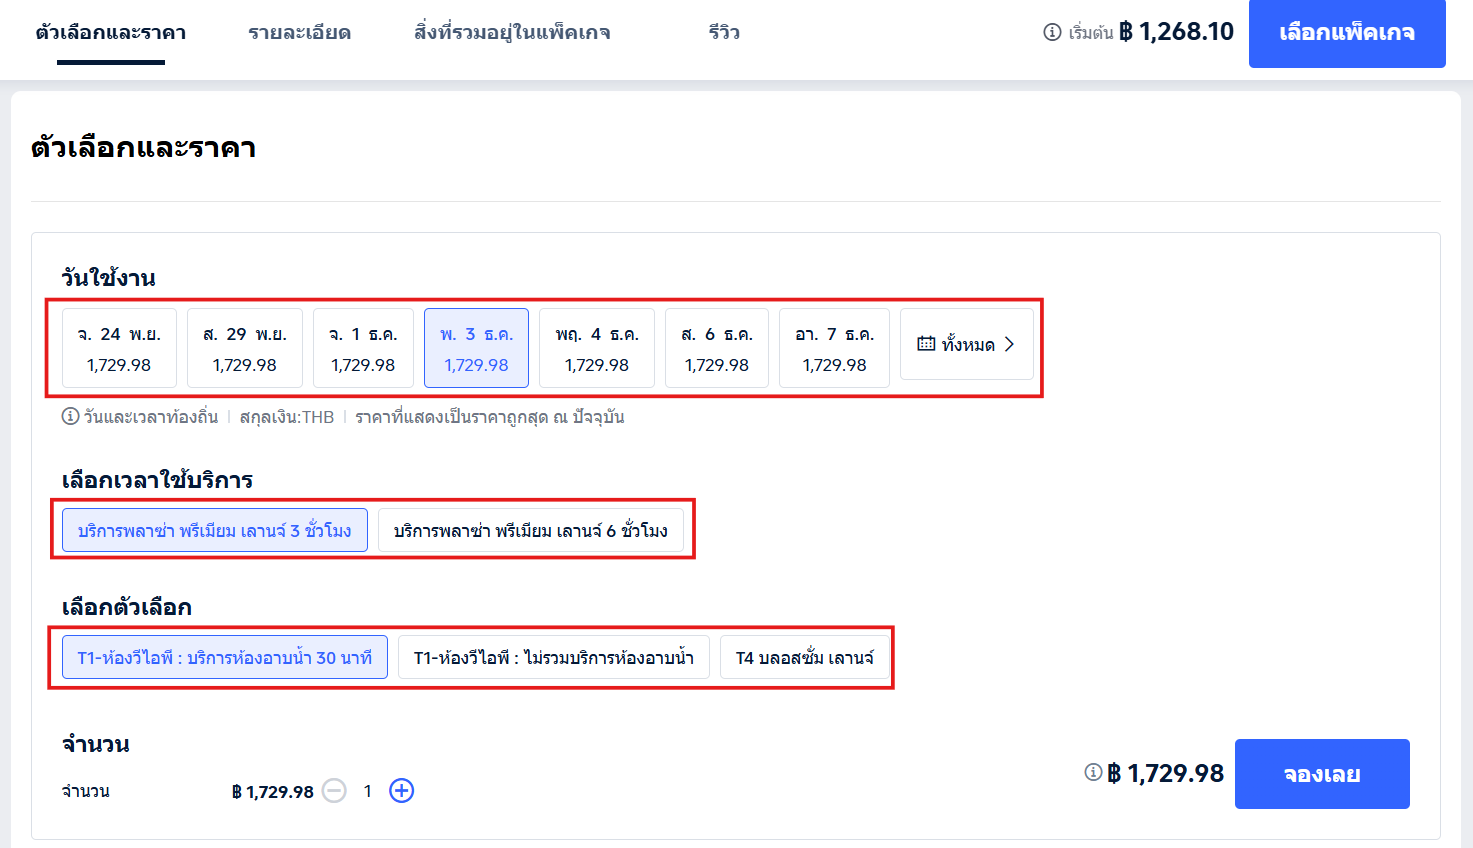Viewport: 1473px width, 848px height.
Task: Choose T1 VIP room without shower option
Action: [x=553, y=658]
